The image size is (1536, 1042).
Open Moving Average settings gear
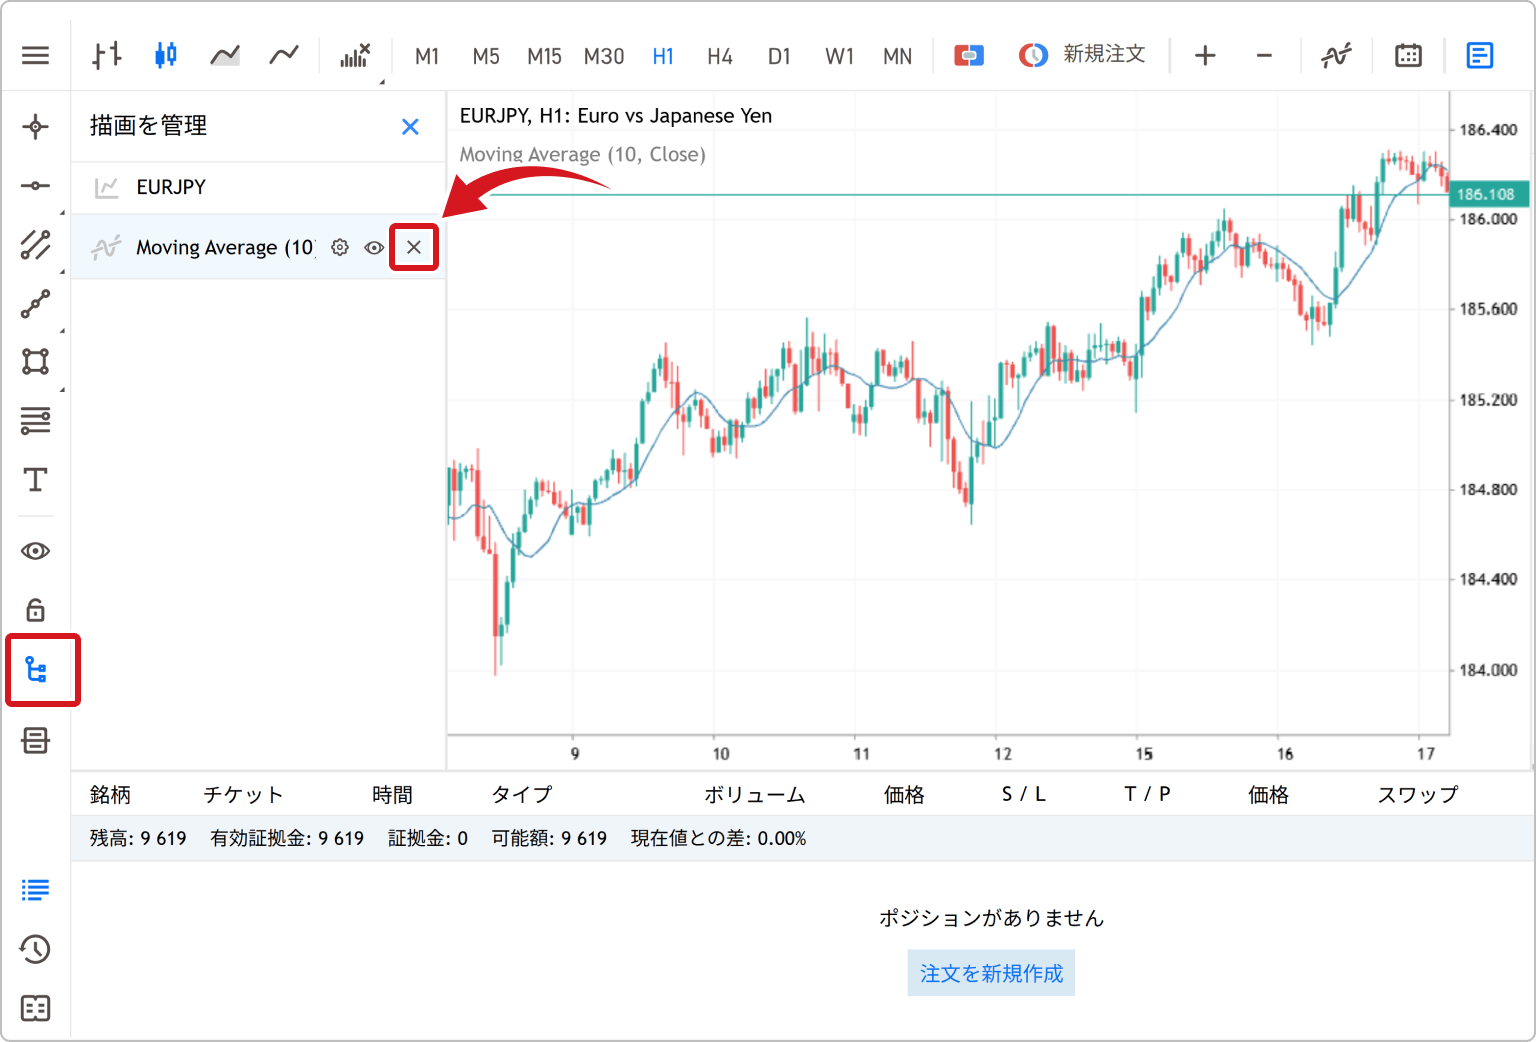[340, 247]
